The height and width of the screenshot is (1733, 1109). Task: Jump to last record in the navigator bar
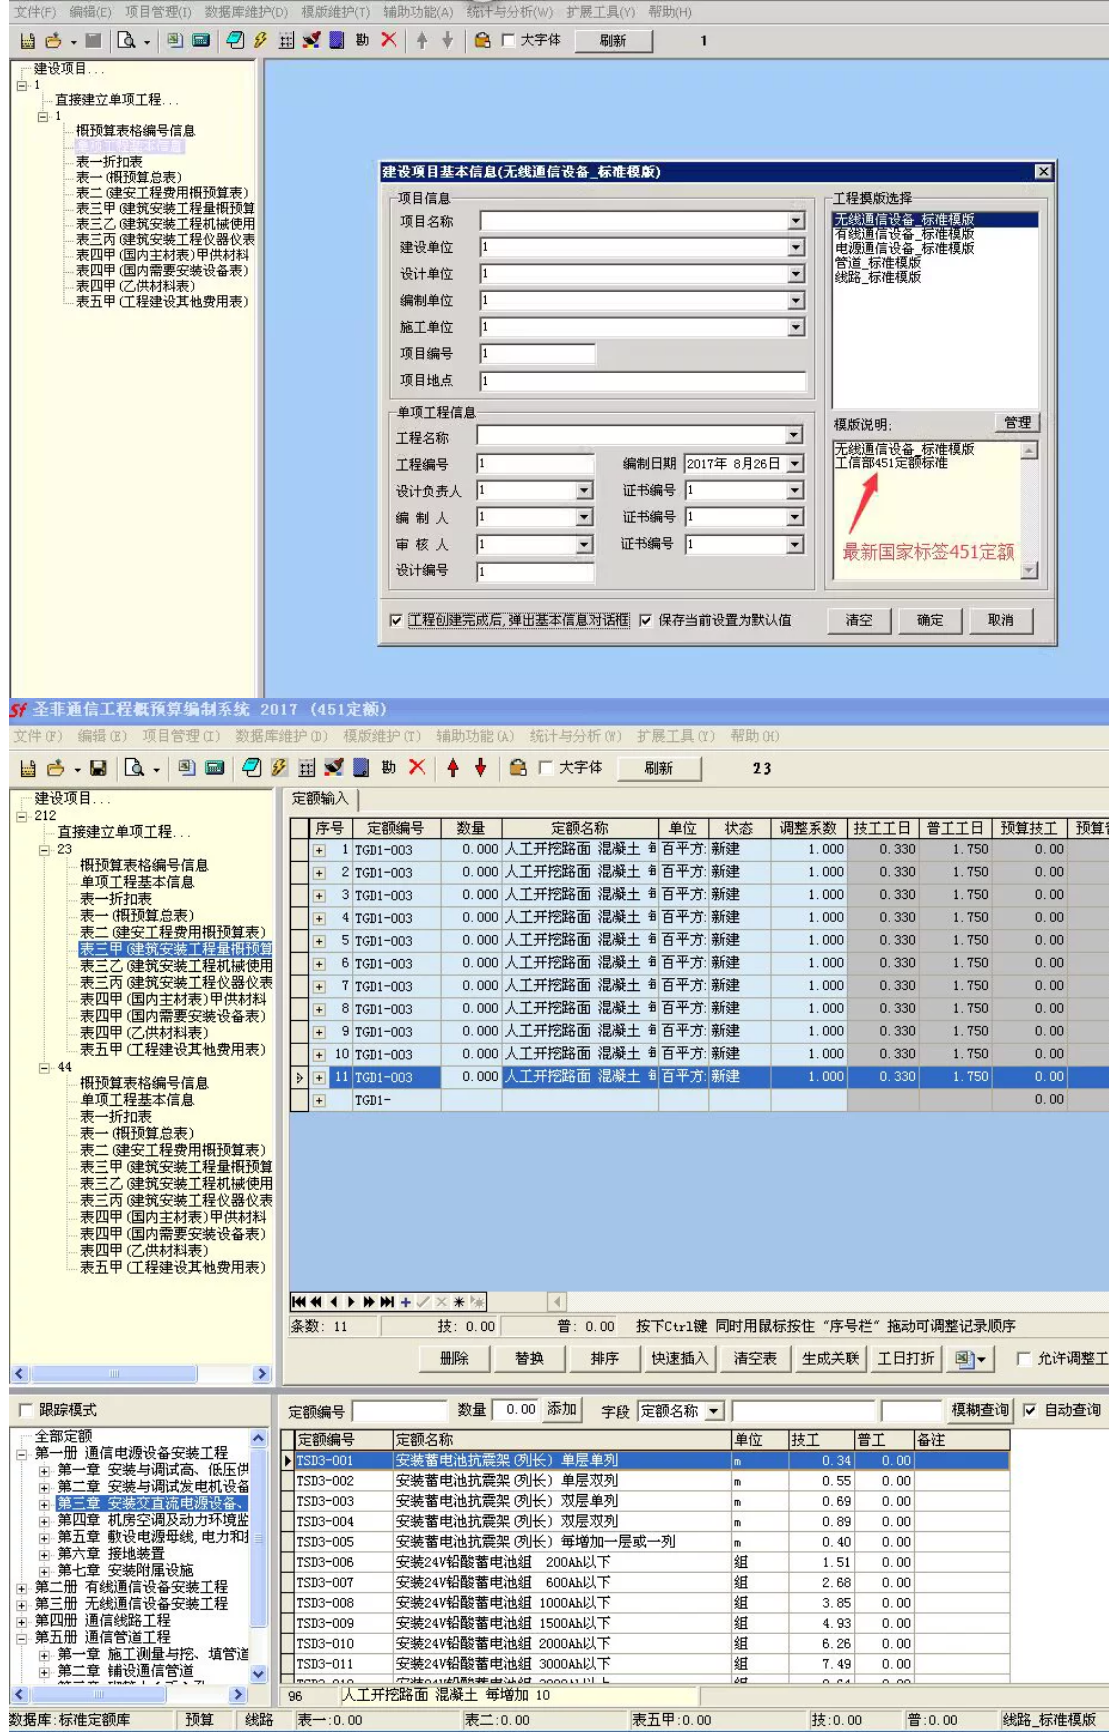click(387, 1302)
